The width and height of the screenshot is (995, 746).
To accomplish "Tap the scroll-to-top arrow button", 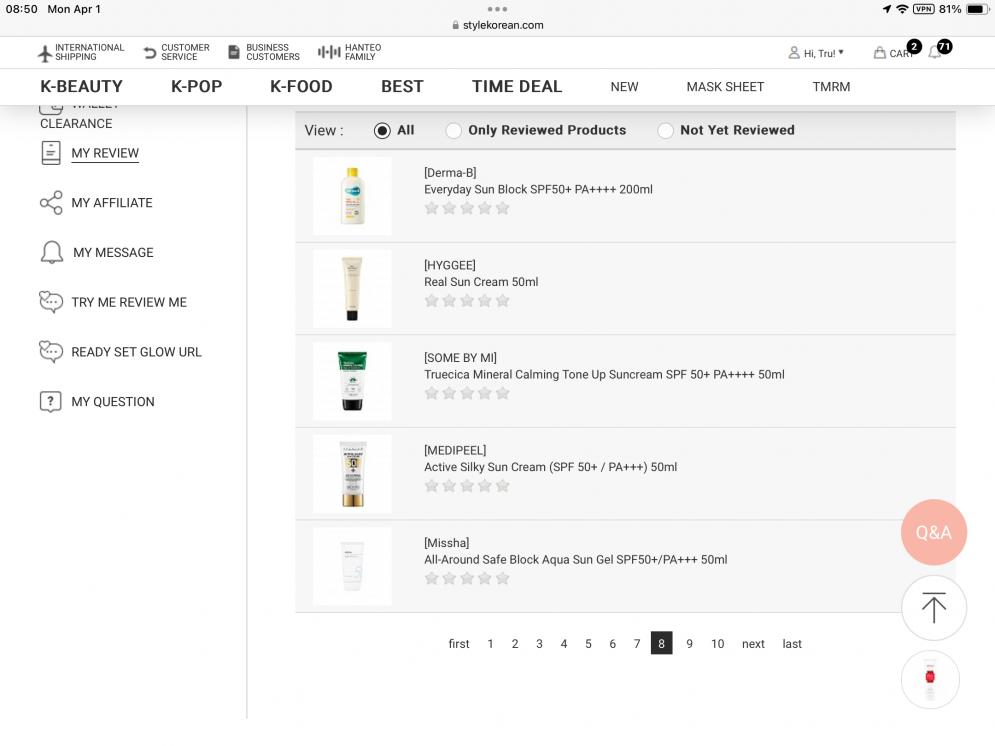I will tap(933, 608).
